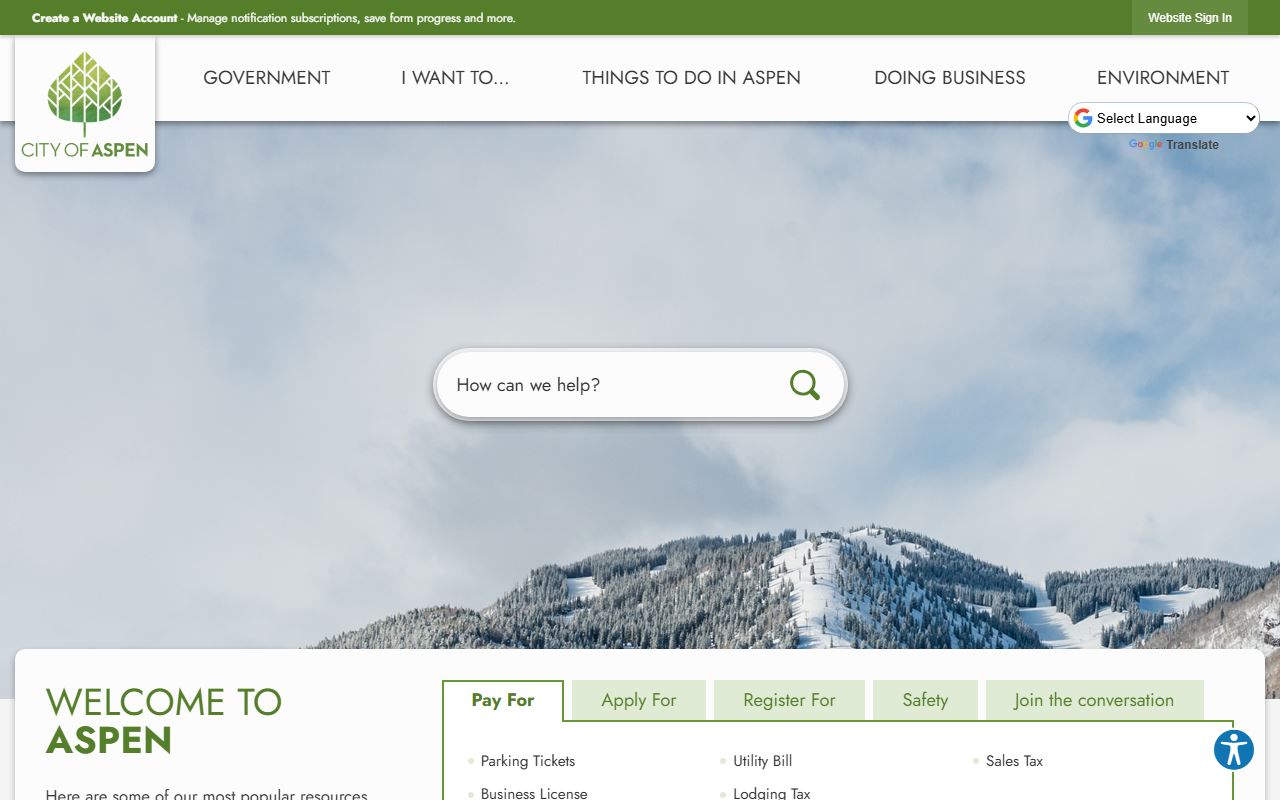The width and height of the screenshot is (1280, 800).
Task: Open the I Want To... menu
Action: [455, 78]
